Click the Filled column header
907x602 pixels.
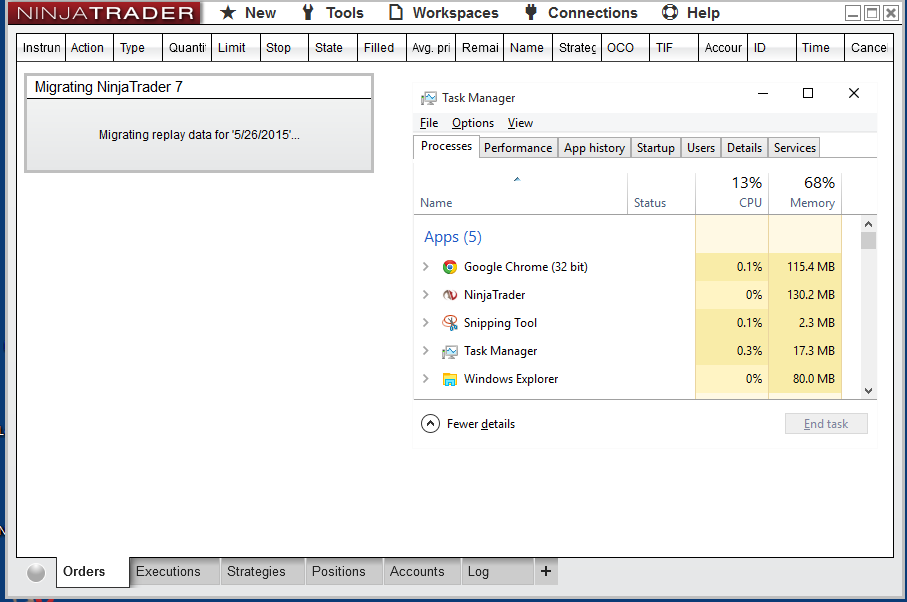coord(381,48)
